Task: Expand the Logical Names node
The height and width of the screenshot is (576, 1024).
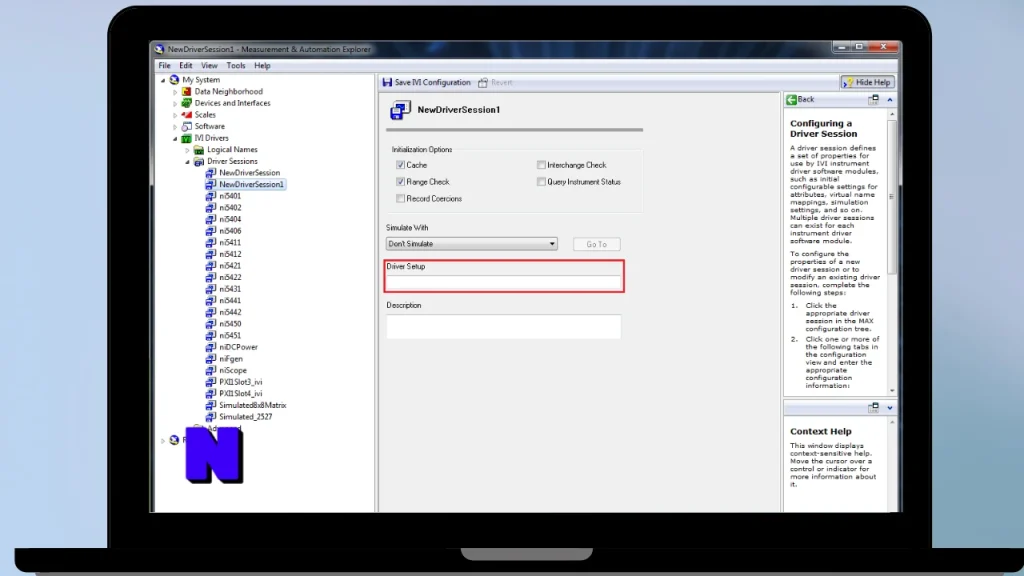Action: pos(187,150)
